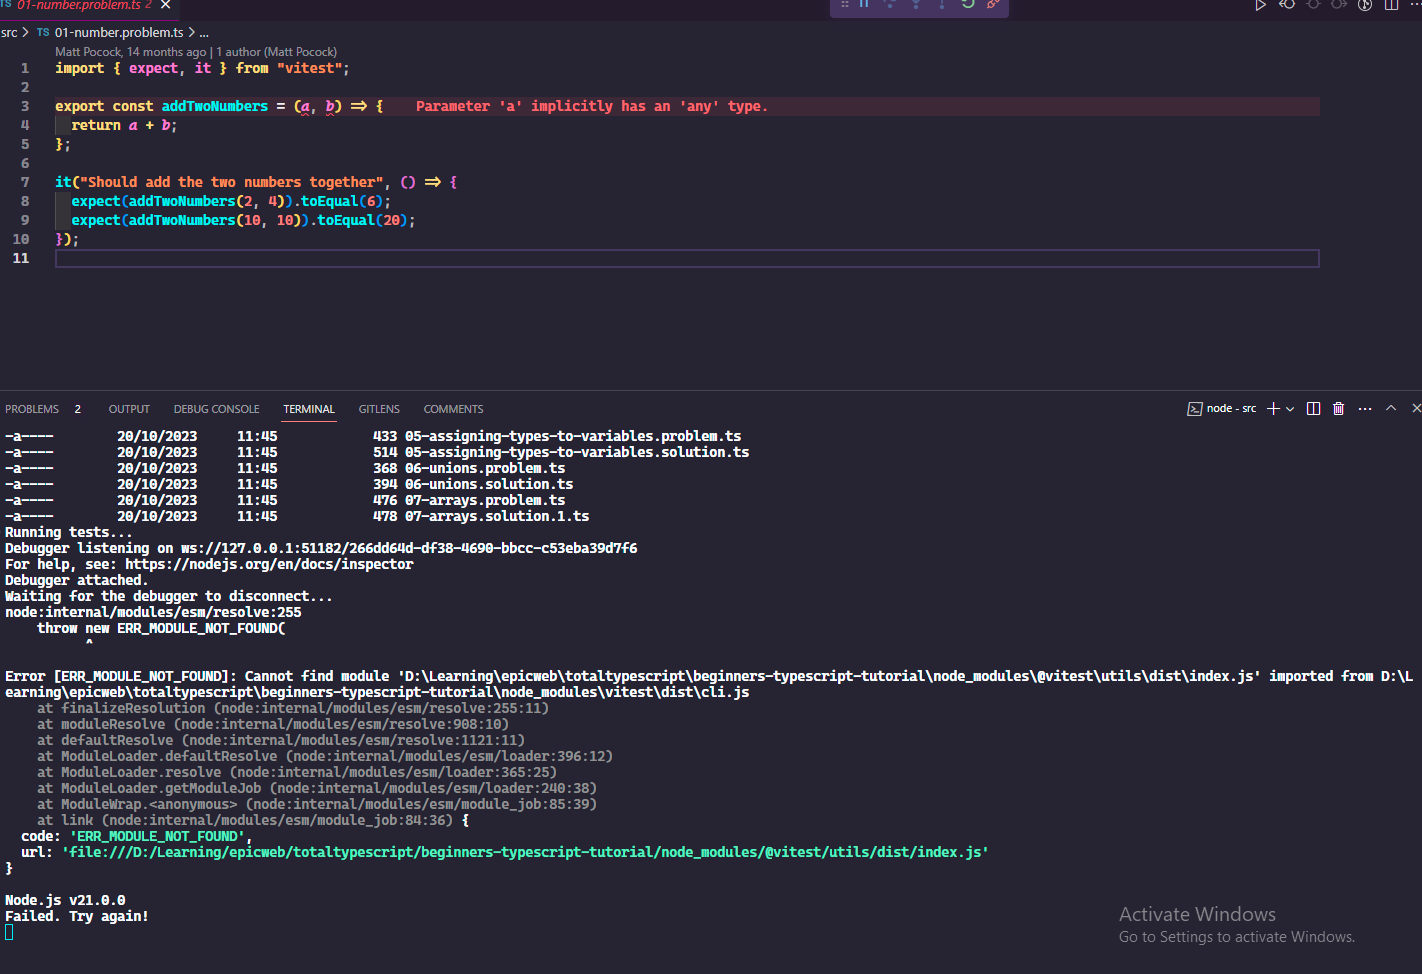Click 07-arrays.solution.1.ts in terminal listing
Screen dimensions: 1422x974
point(497,516)
